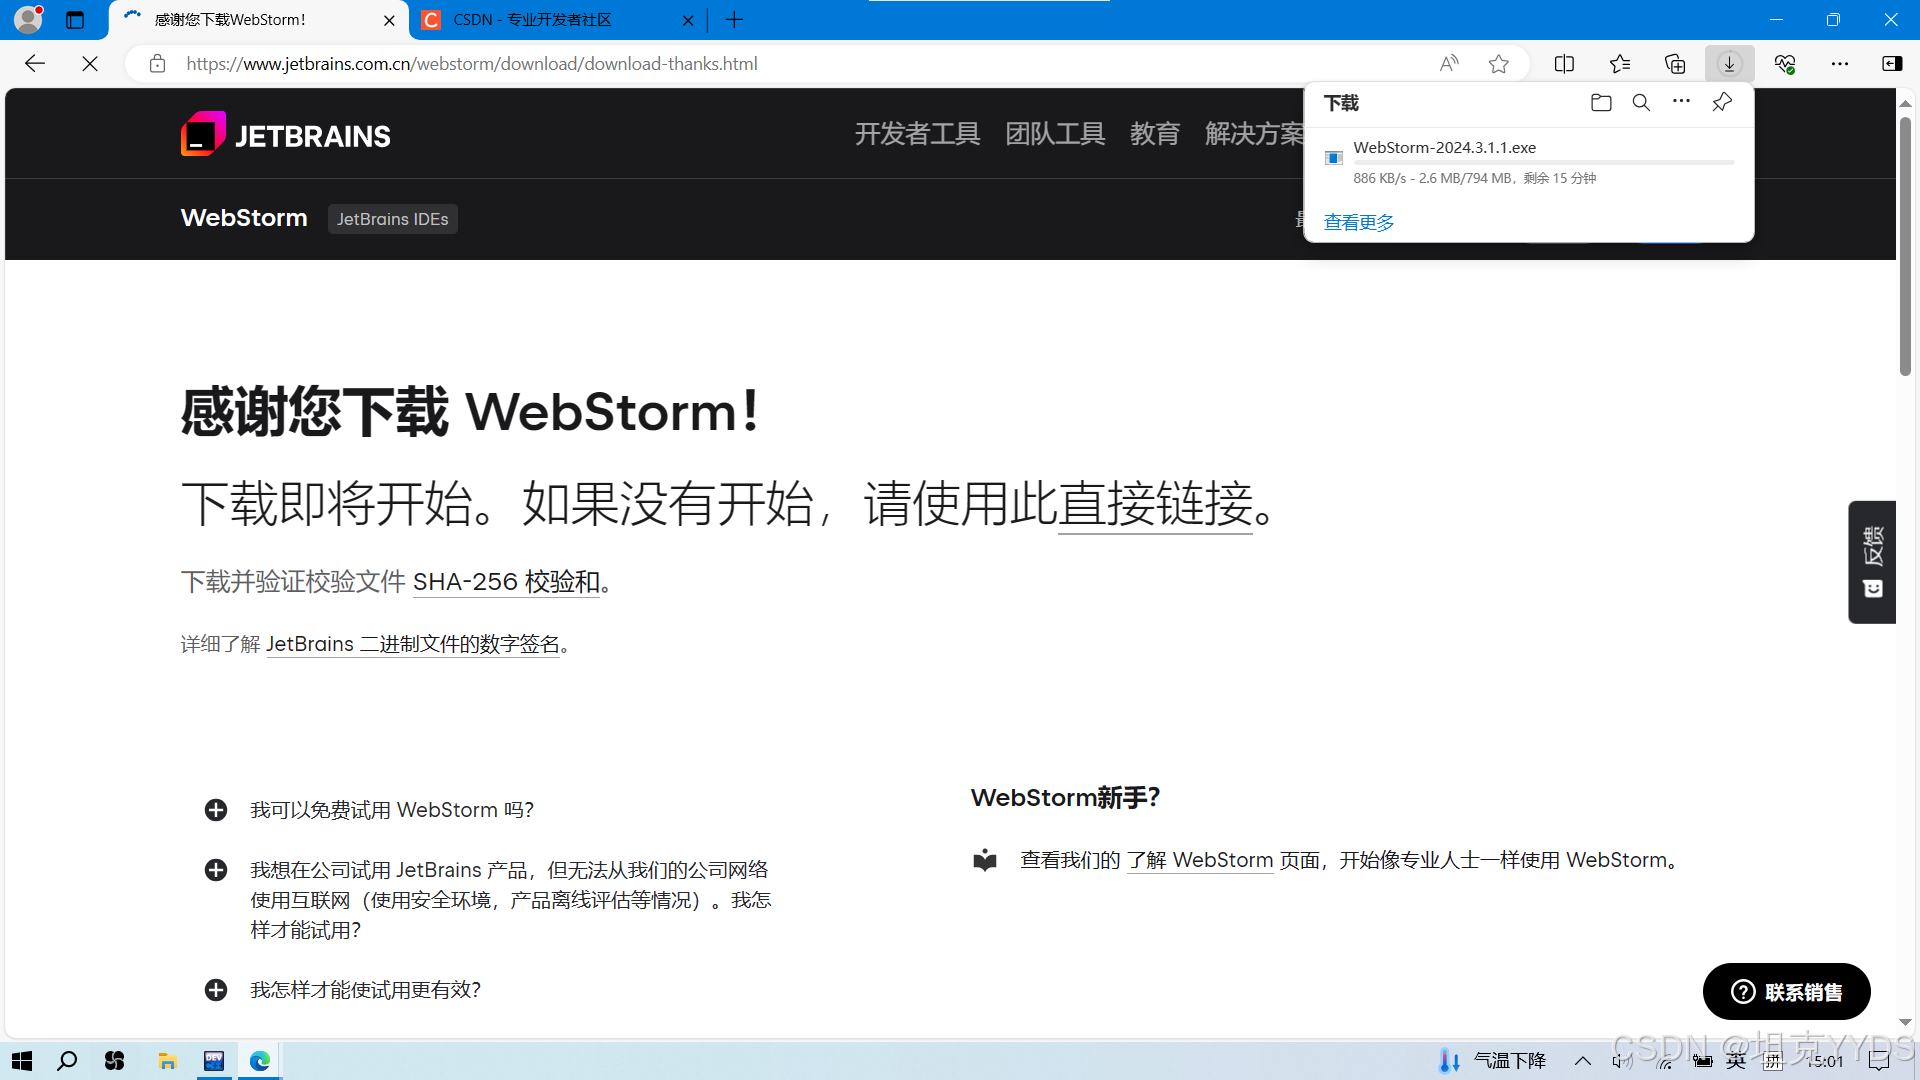Open a new browser tab
1920x1080 pixels.
tap(734, 20)
